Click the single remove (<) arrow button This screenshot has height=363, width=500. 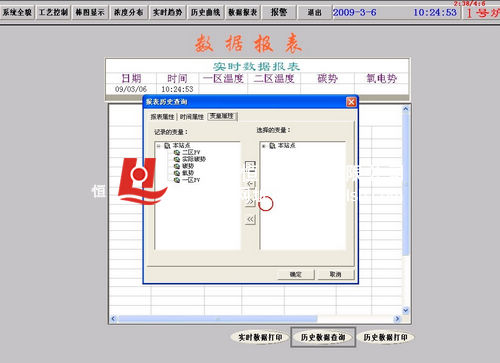coord(250,184)
